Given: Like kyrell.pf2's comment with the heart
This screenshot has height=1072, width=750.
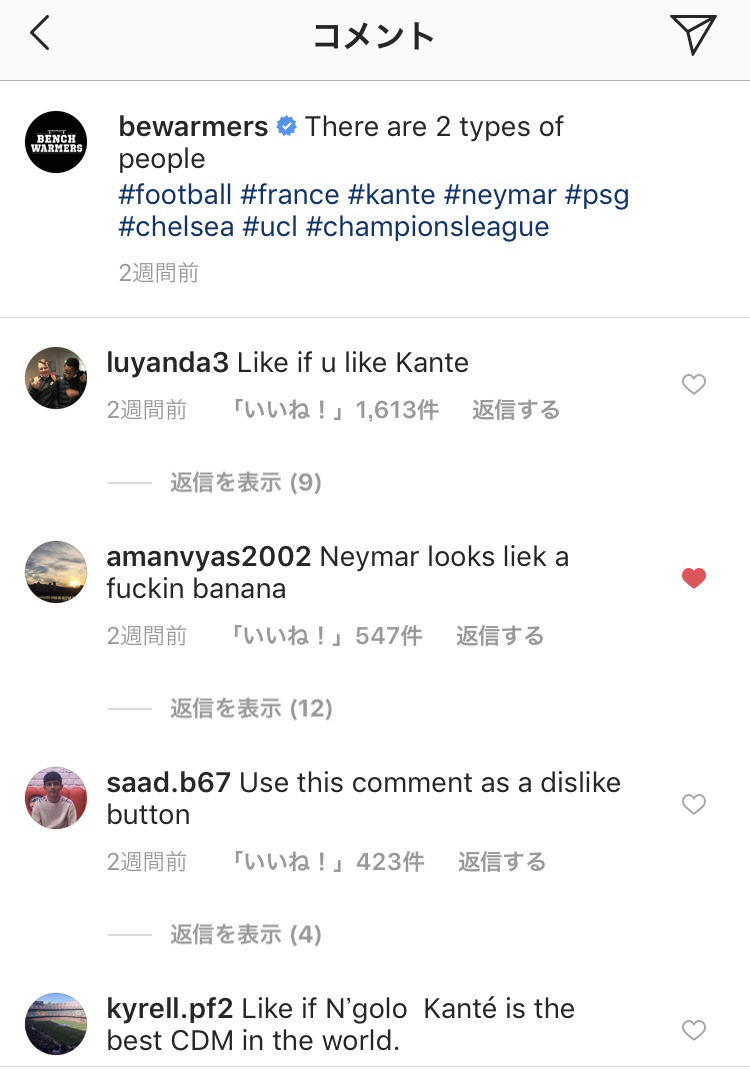Looking at the screenshot, I should 693,1030.
